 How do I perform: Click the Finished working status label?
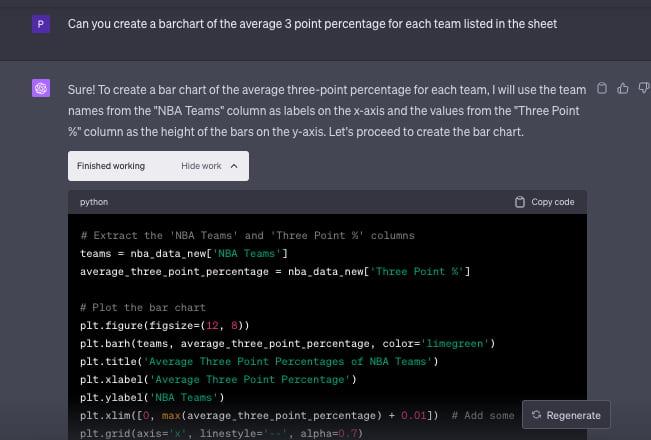(x=111, y=166)
